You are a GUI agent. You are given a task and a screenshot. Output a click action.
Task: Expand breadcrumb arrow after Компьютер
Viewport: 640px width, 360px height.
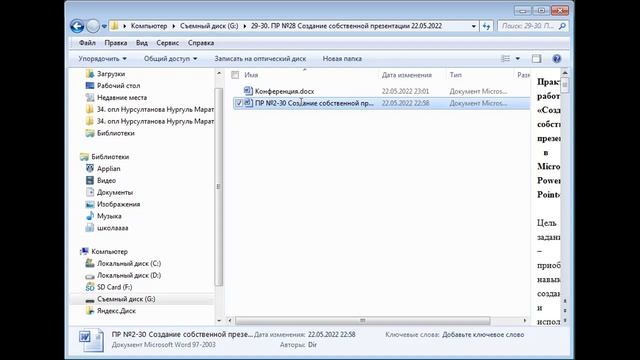tap(173, 26)
